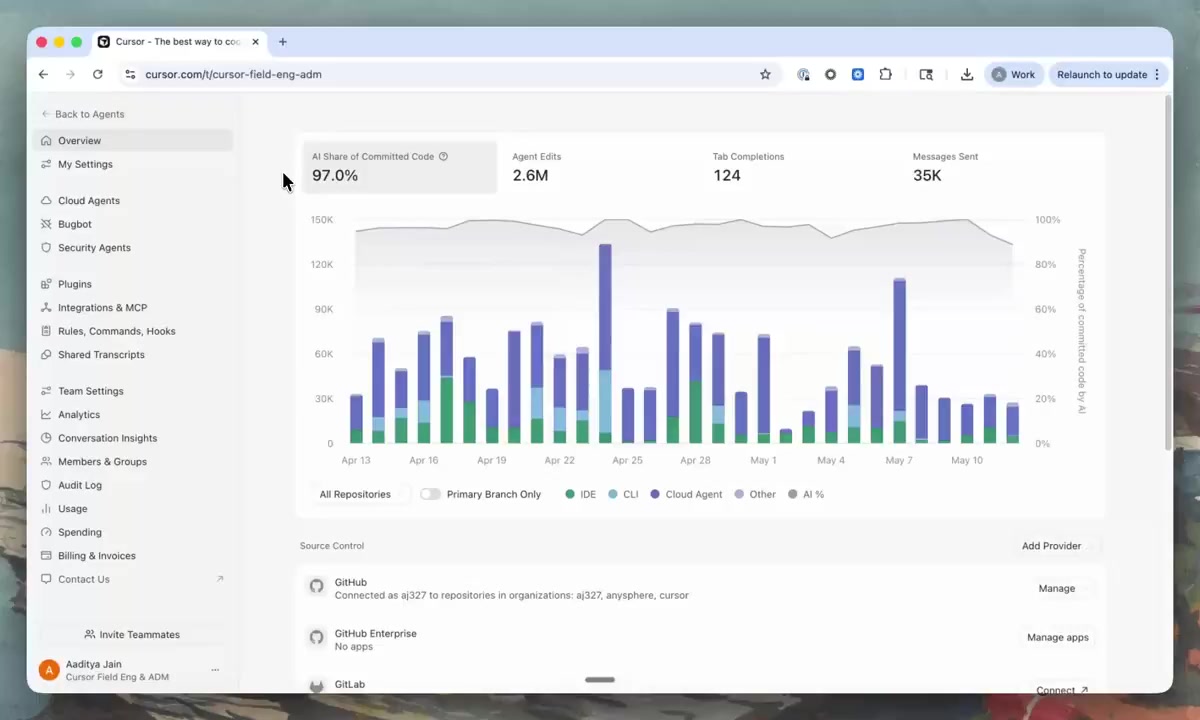
Task: Click the blue gear extension icon
Action: pos(858,74)
